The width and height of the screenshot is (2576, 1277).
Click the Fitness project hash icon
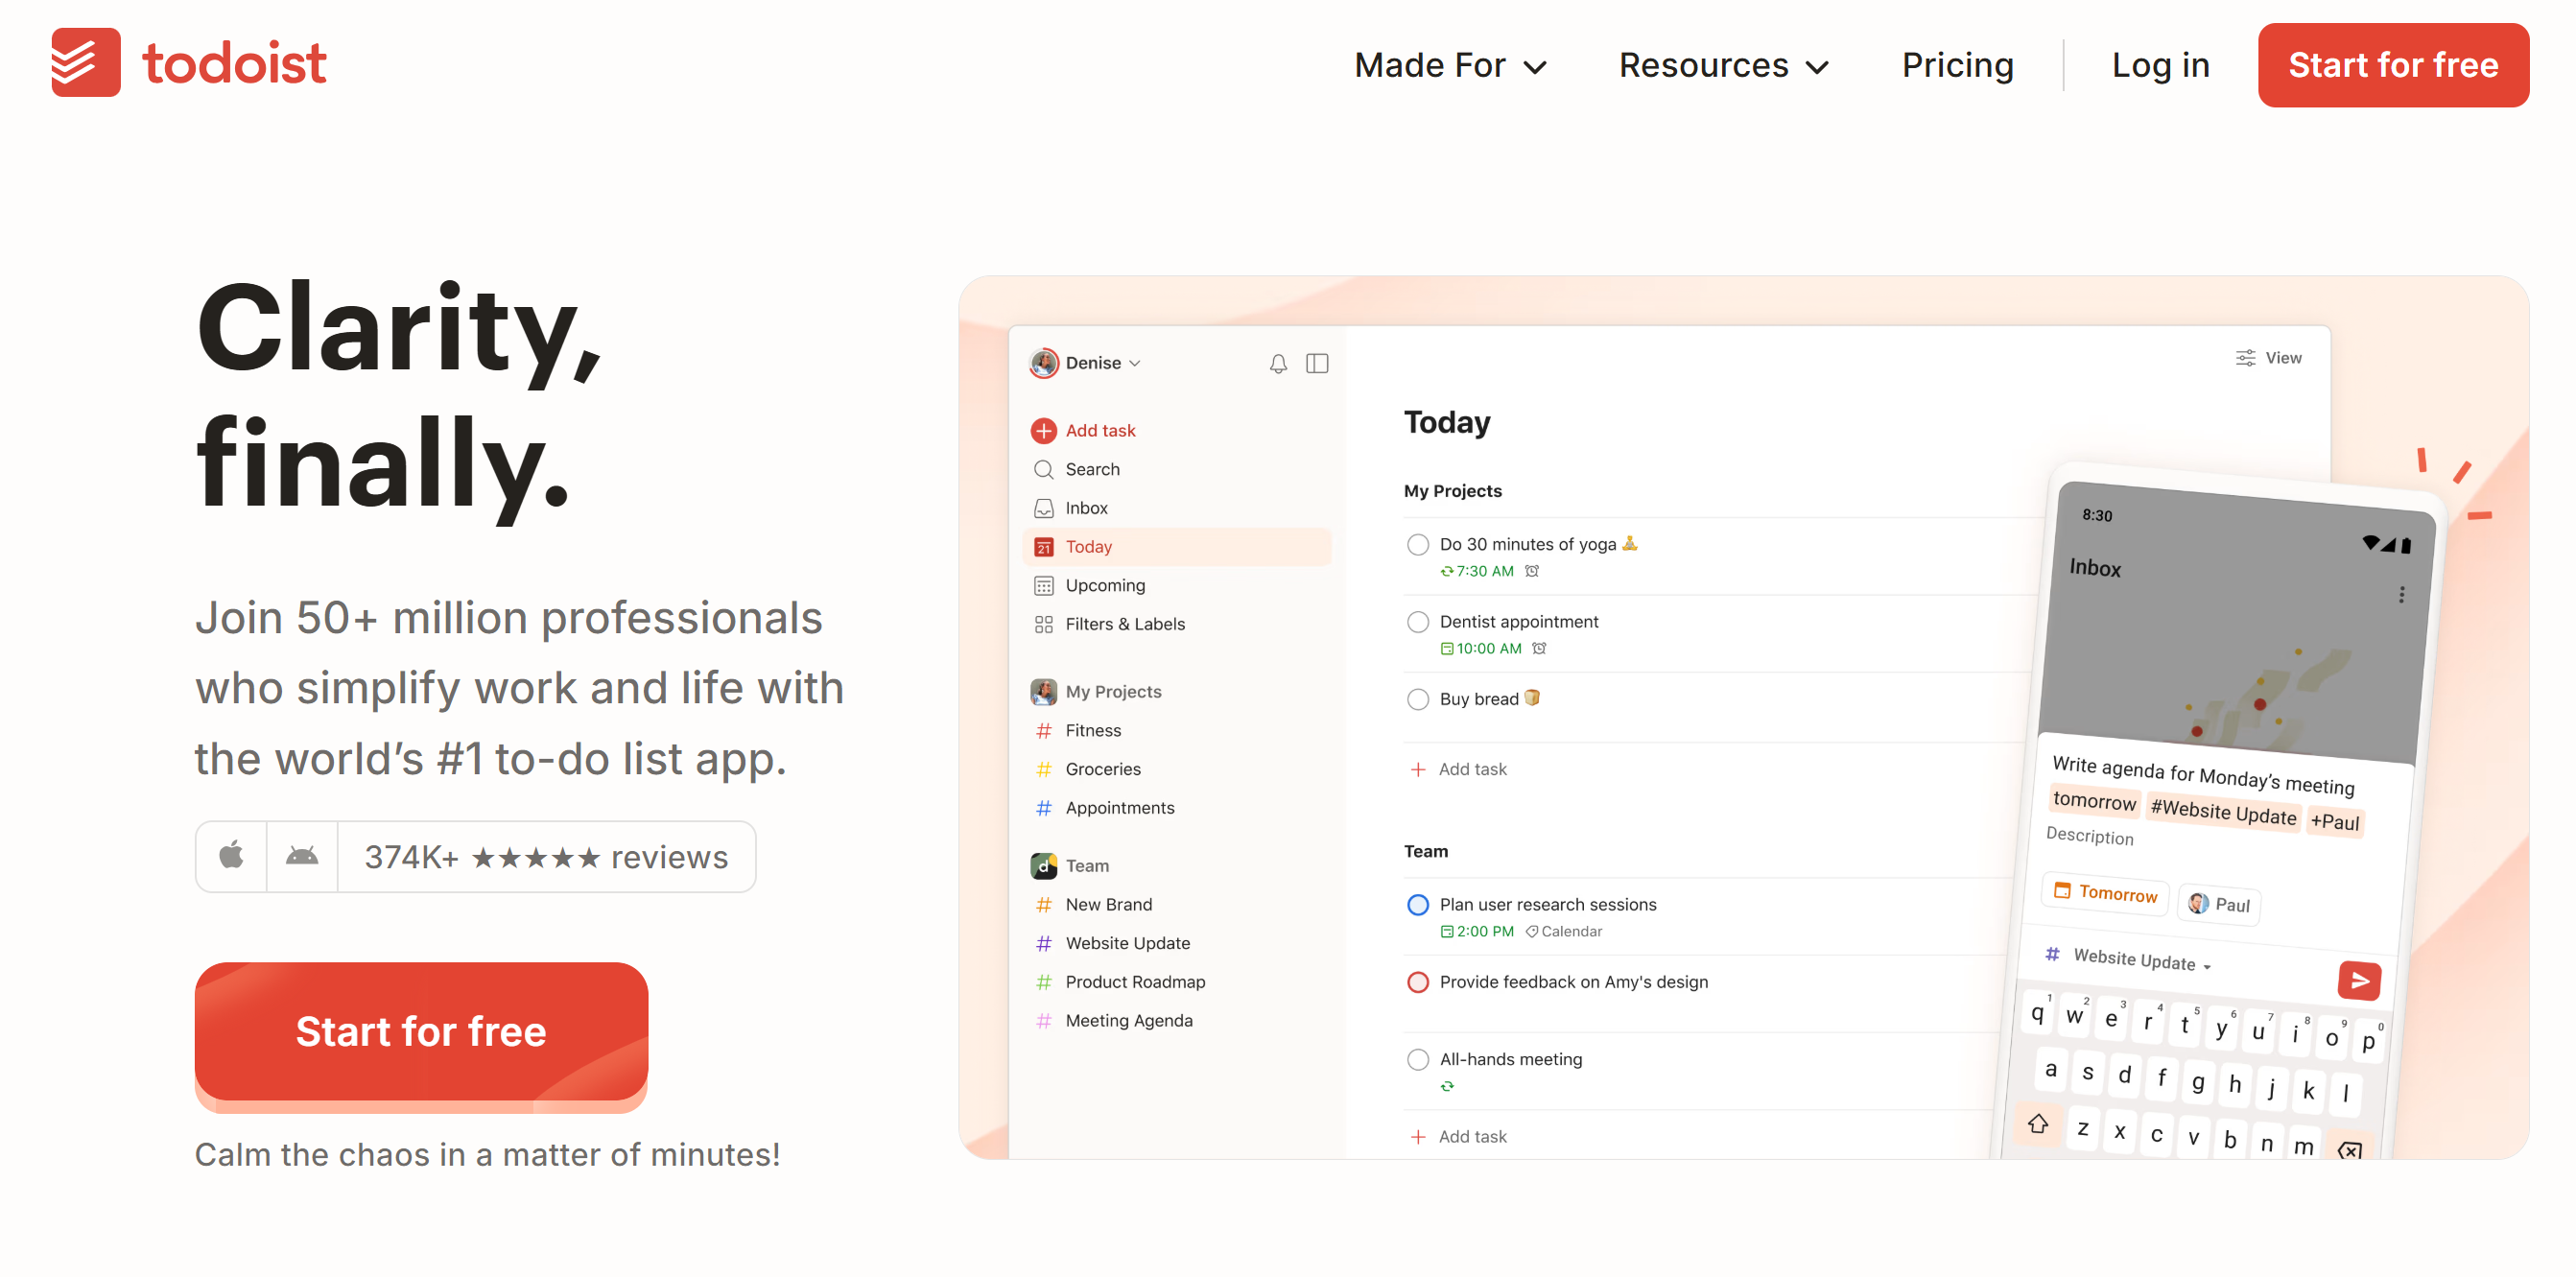tap(1043, 731)
